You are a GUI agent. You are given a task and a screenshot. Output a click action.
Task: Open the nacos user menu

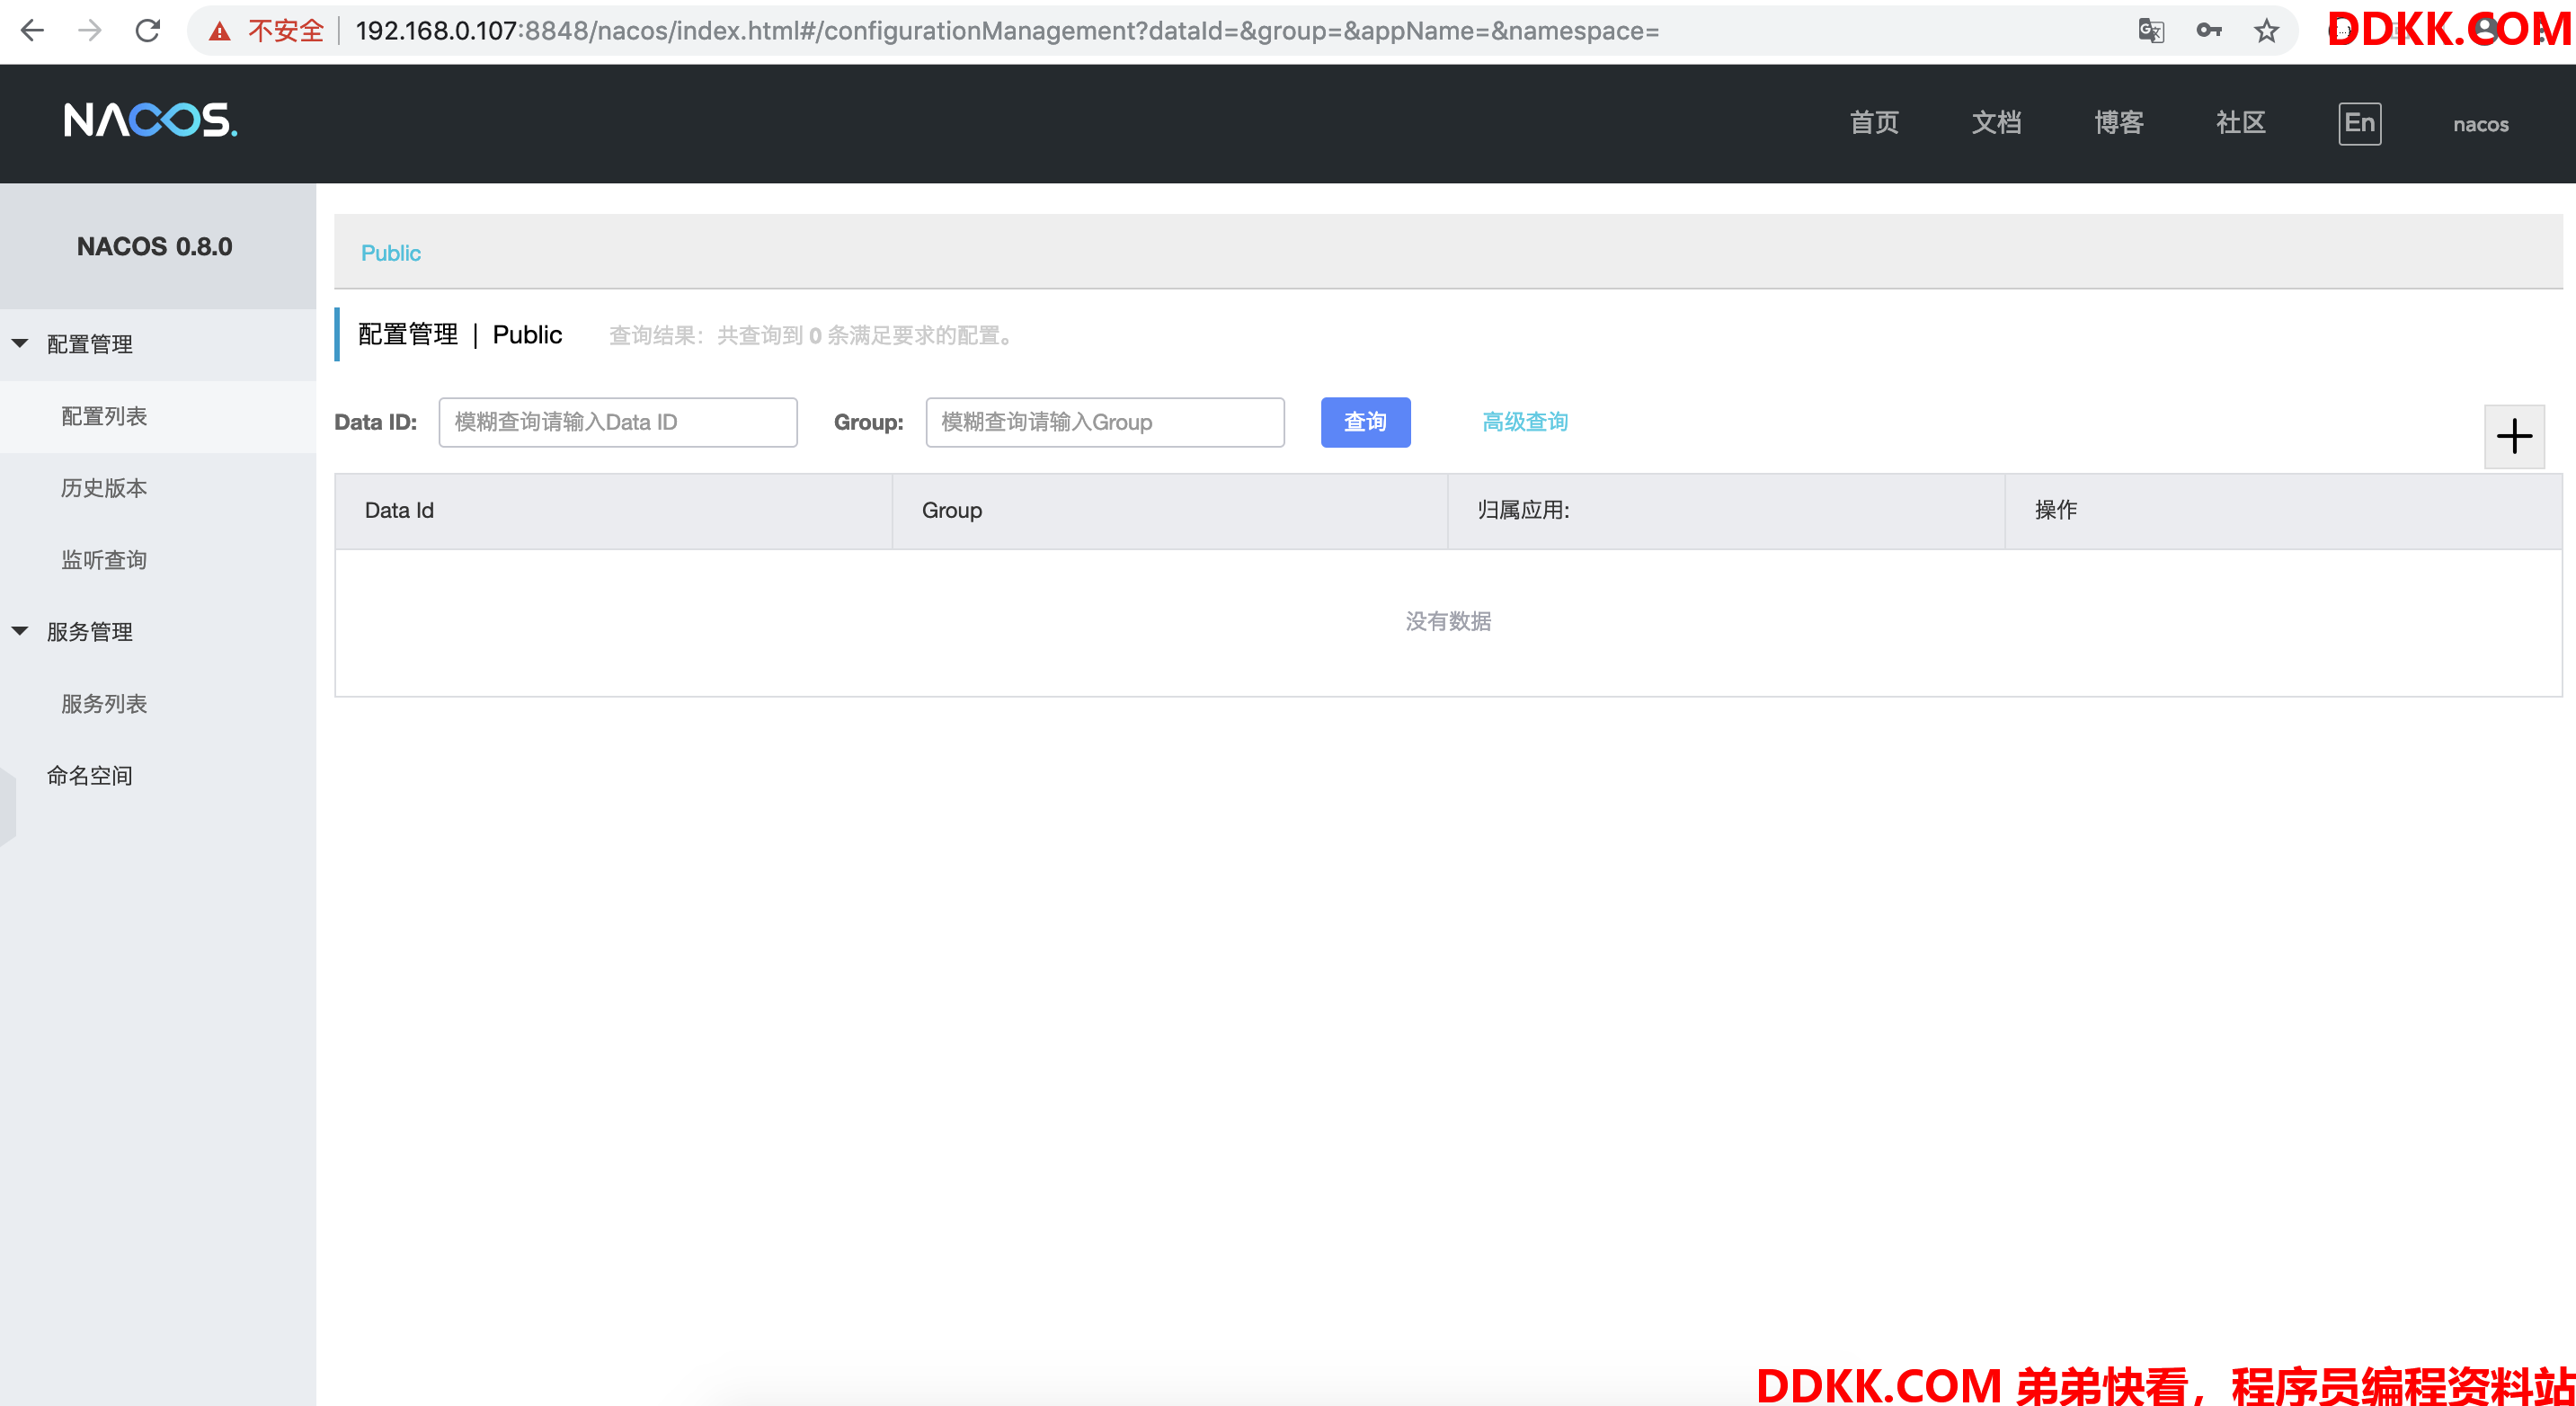click(2480, 125)
